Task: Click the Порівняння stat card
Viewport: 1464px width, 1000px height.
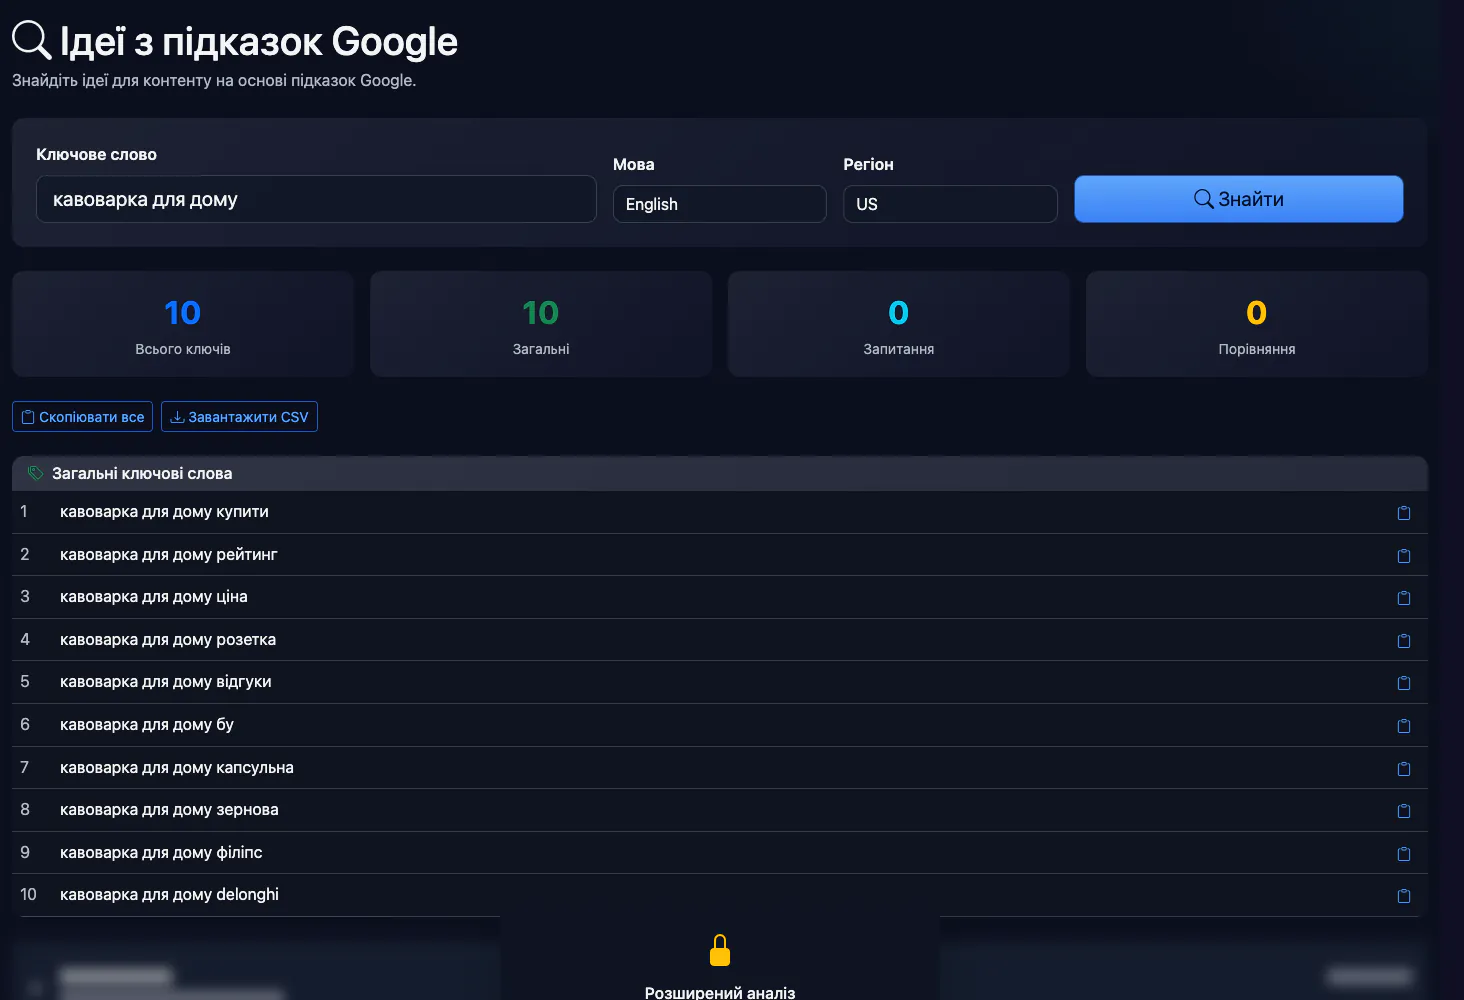Action: coord(1257,324)
